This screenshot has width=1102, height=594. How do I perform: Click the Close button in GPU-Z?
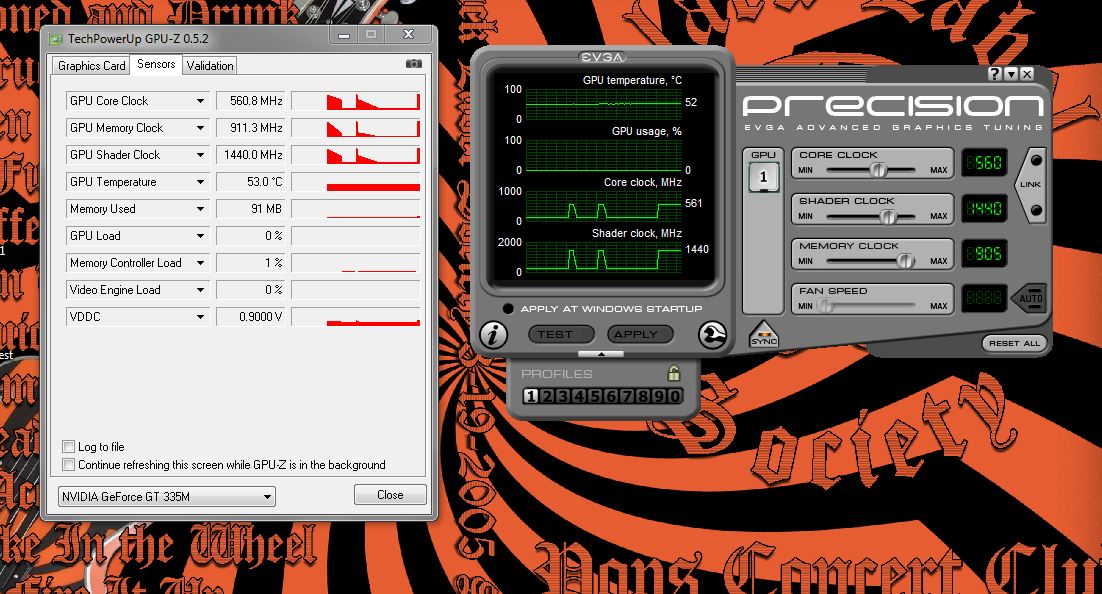tap(390, 495)
